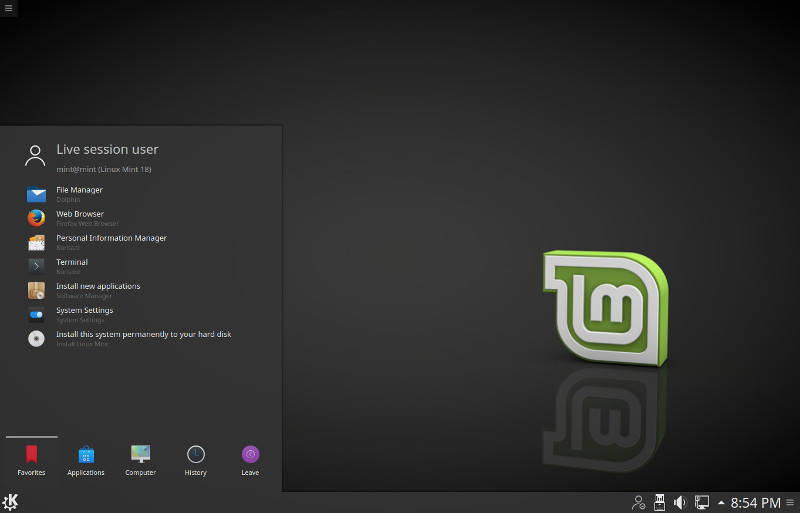Click the 'Live session user' name text
The image size is (800, 513).
coord(107,150)
